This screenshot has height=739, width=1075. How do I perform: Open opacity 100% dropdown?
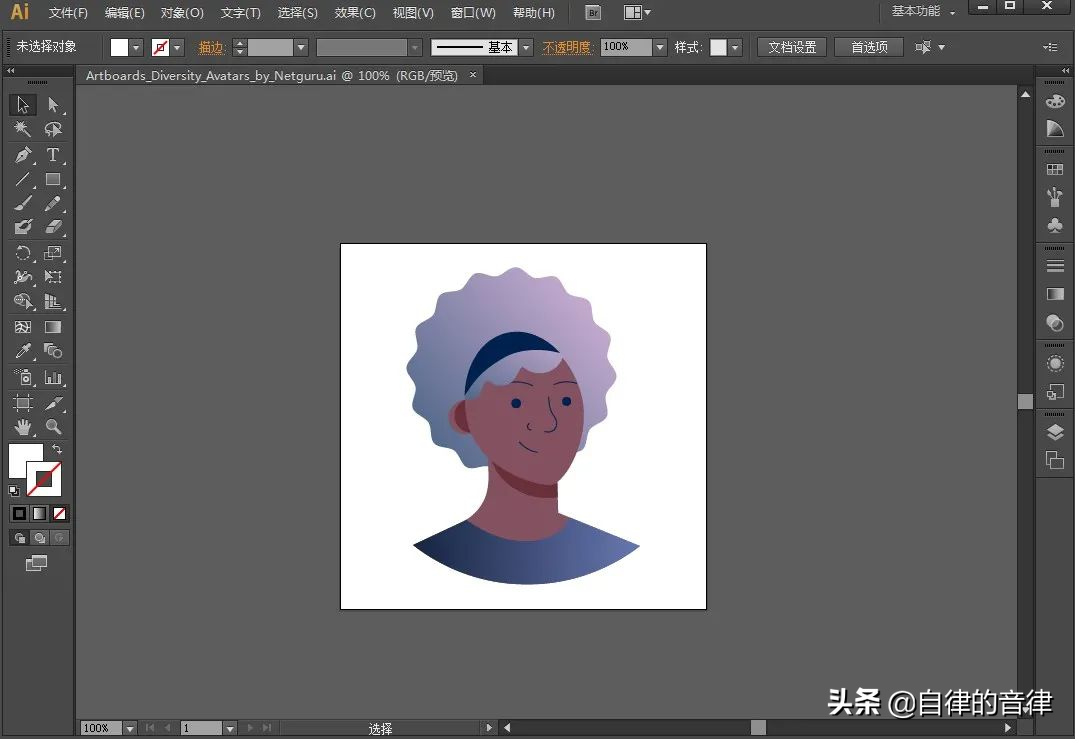coord(660,47)
